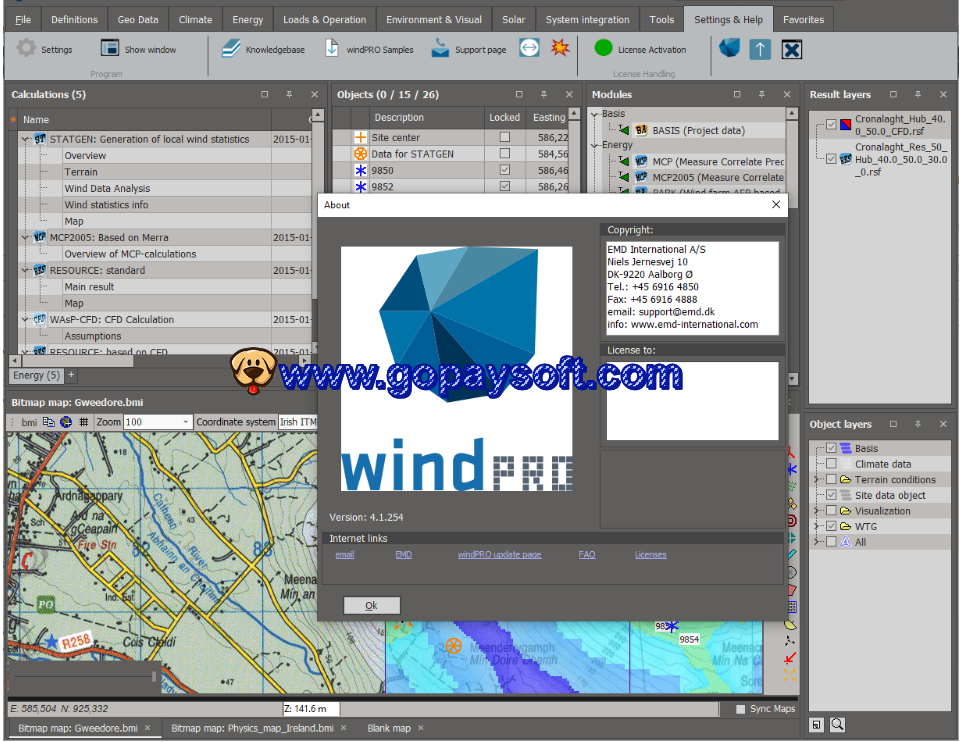Click the Show window ribbon icon
The width and height of the screenshot is (961, 742).
pyautogui.click(x=110, y=48)
